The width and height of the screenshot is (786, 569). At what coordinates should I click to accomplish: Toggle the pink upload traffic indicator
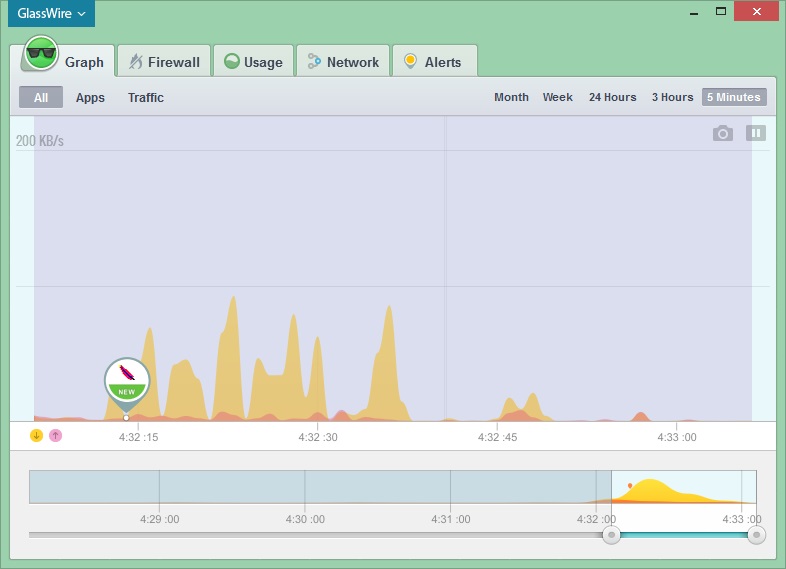pyautogui.click(x=56, y=436)
